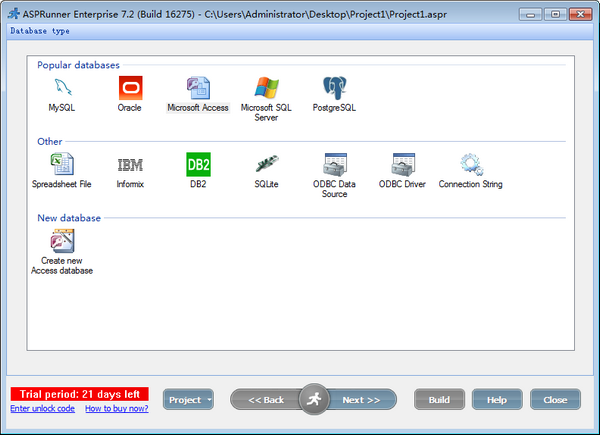Select the SQLite database icon
This screenshot has height=435, width=600.
[266, 165]
